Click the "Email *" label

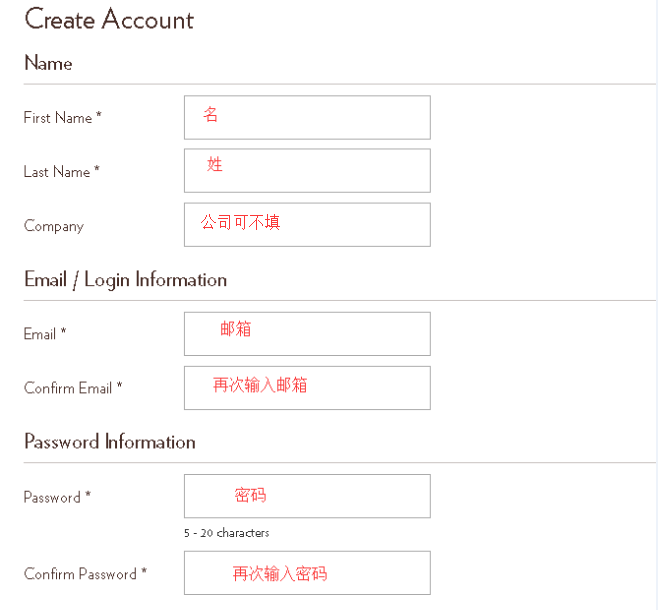[x=45, y=334]
